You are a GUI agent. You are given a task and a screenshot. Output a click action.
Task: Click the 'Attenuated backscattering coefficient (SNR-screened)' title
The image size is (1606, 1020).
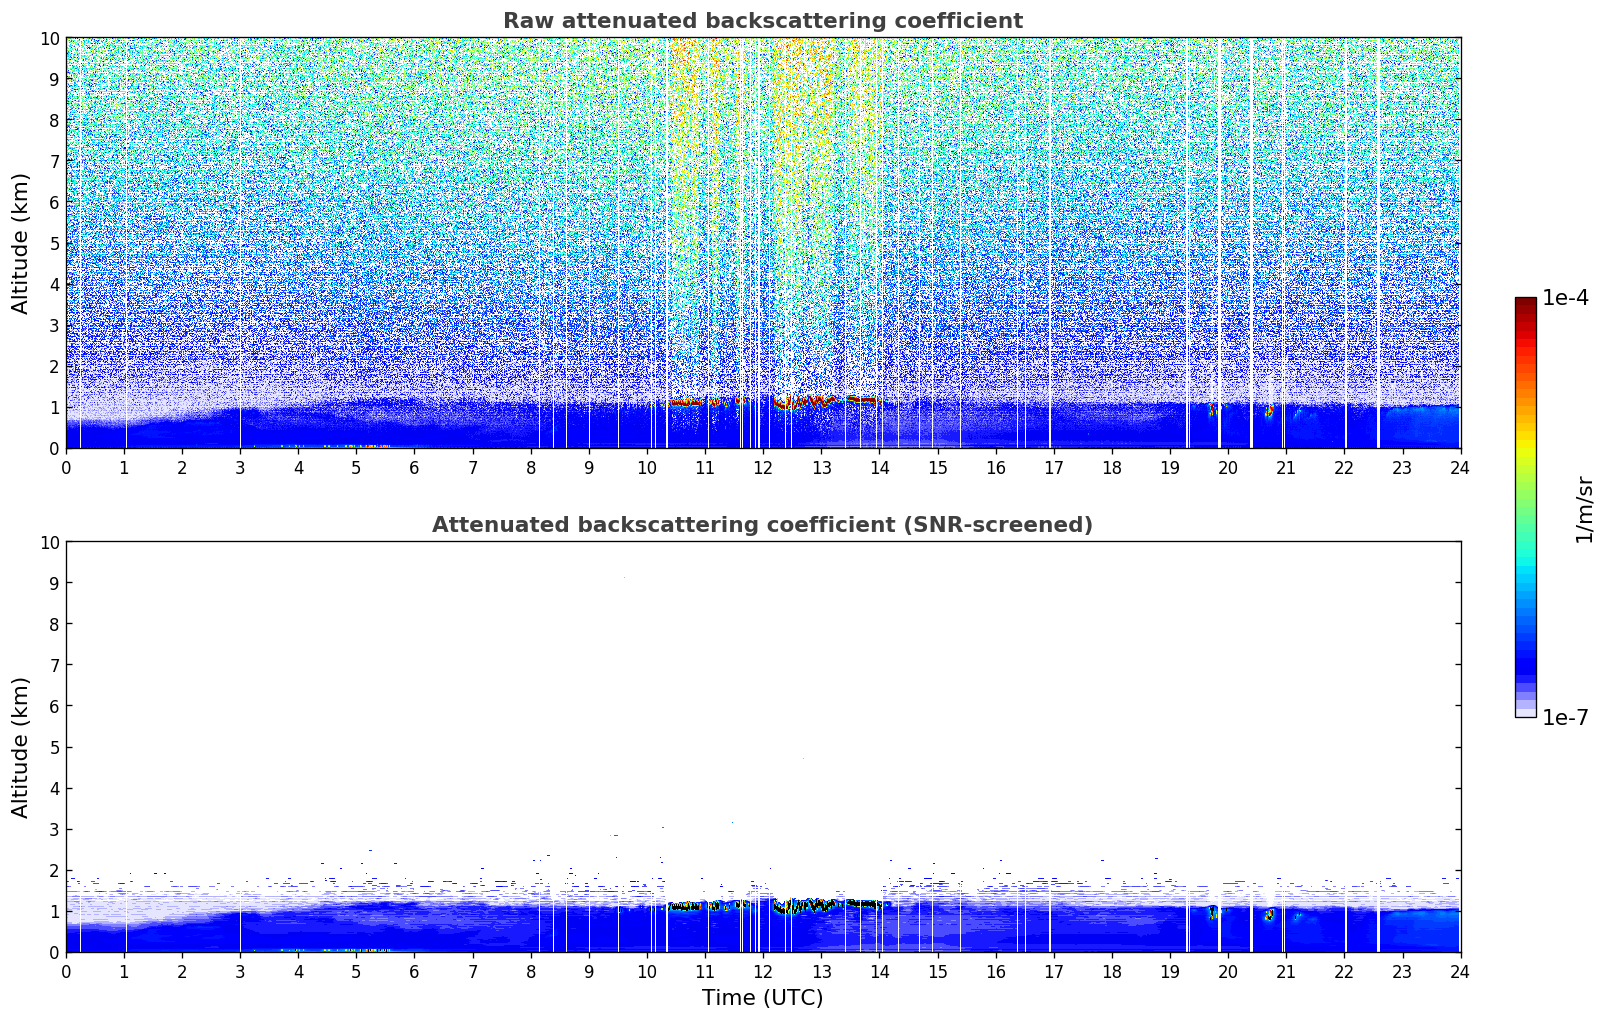762,525
